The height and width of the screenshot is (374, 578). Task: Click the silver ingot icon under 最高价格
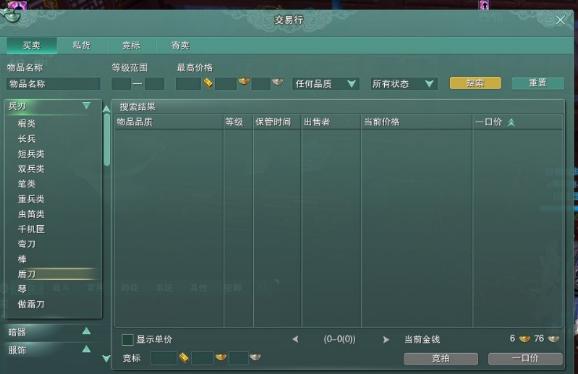[278, 82]
